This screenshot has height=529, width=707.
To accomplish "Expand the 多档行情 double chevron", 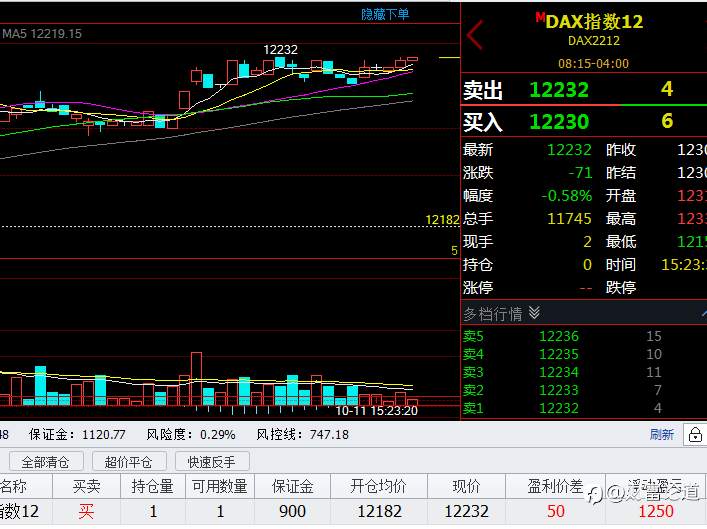I will [534, 313].
